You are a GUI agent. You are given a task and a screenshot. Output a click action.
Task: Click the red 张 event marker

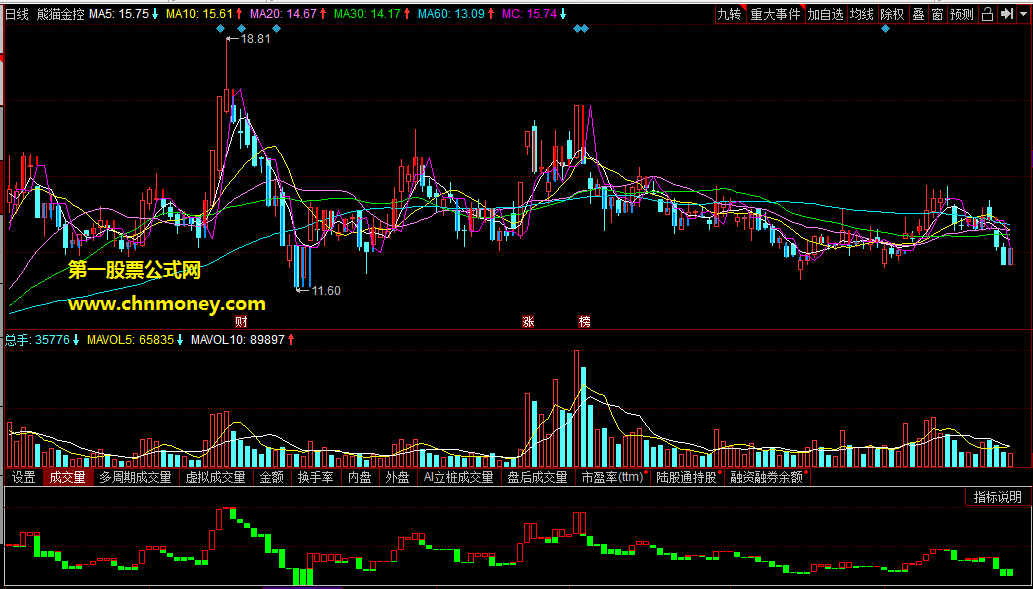coord(528,322)
